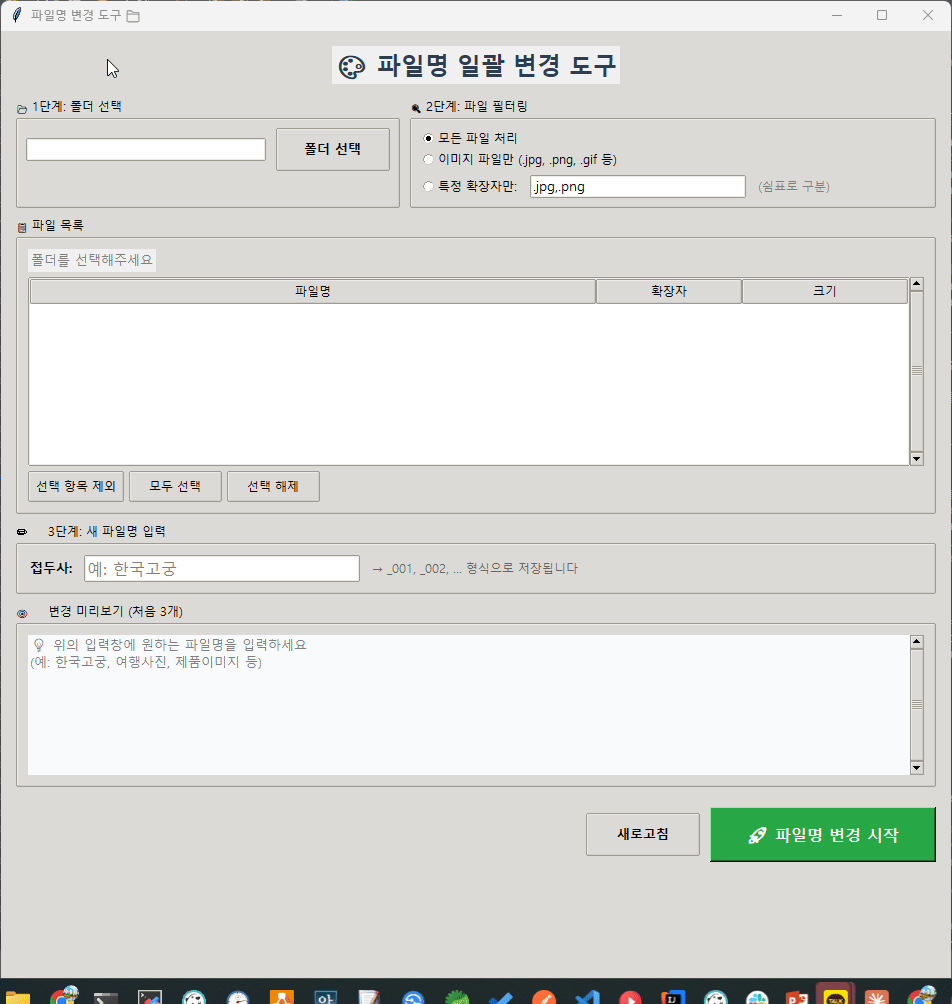The image size is (952, 1004).
Task: Launch PowerPoint from the taskbar
Action: (x=797, y=997)
